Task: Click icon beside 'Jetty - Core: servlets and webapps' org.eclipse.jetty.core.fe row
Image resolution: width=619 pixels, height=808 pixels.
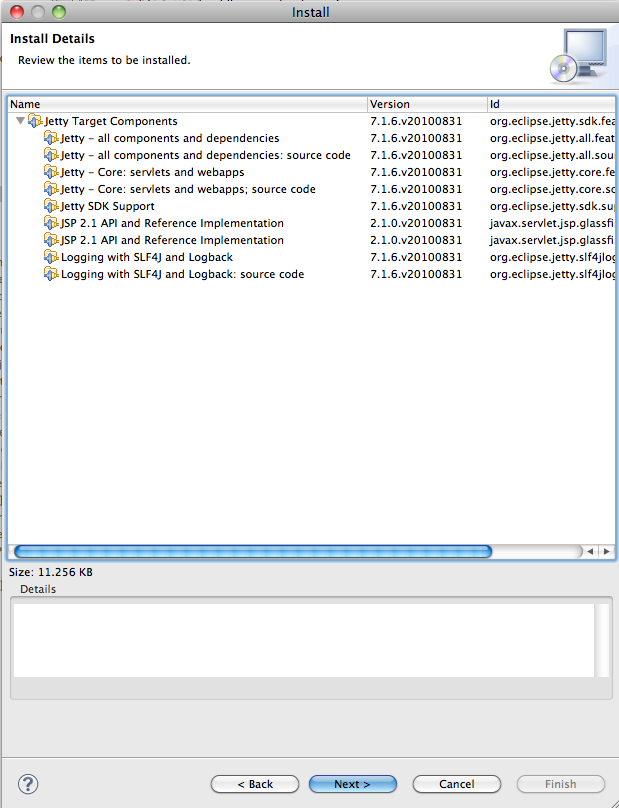Action: [x=51, y=172]
